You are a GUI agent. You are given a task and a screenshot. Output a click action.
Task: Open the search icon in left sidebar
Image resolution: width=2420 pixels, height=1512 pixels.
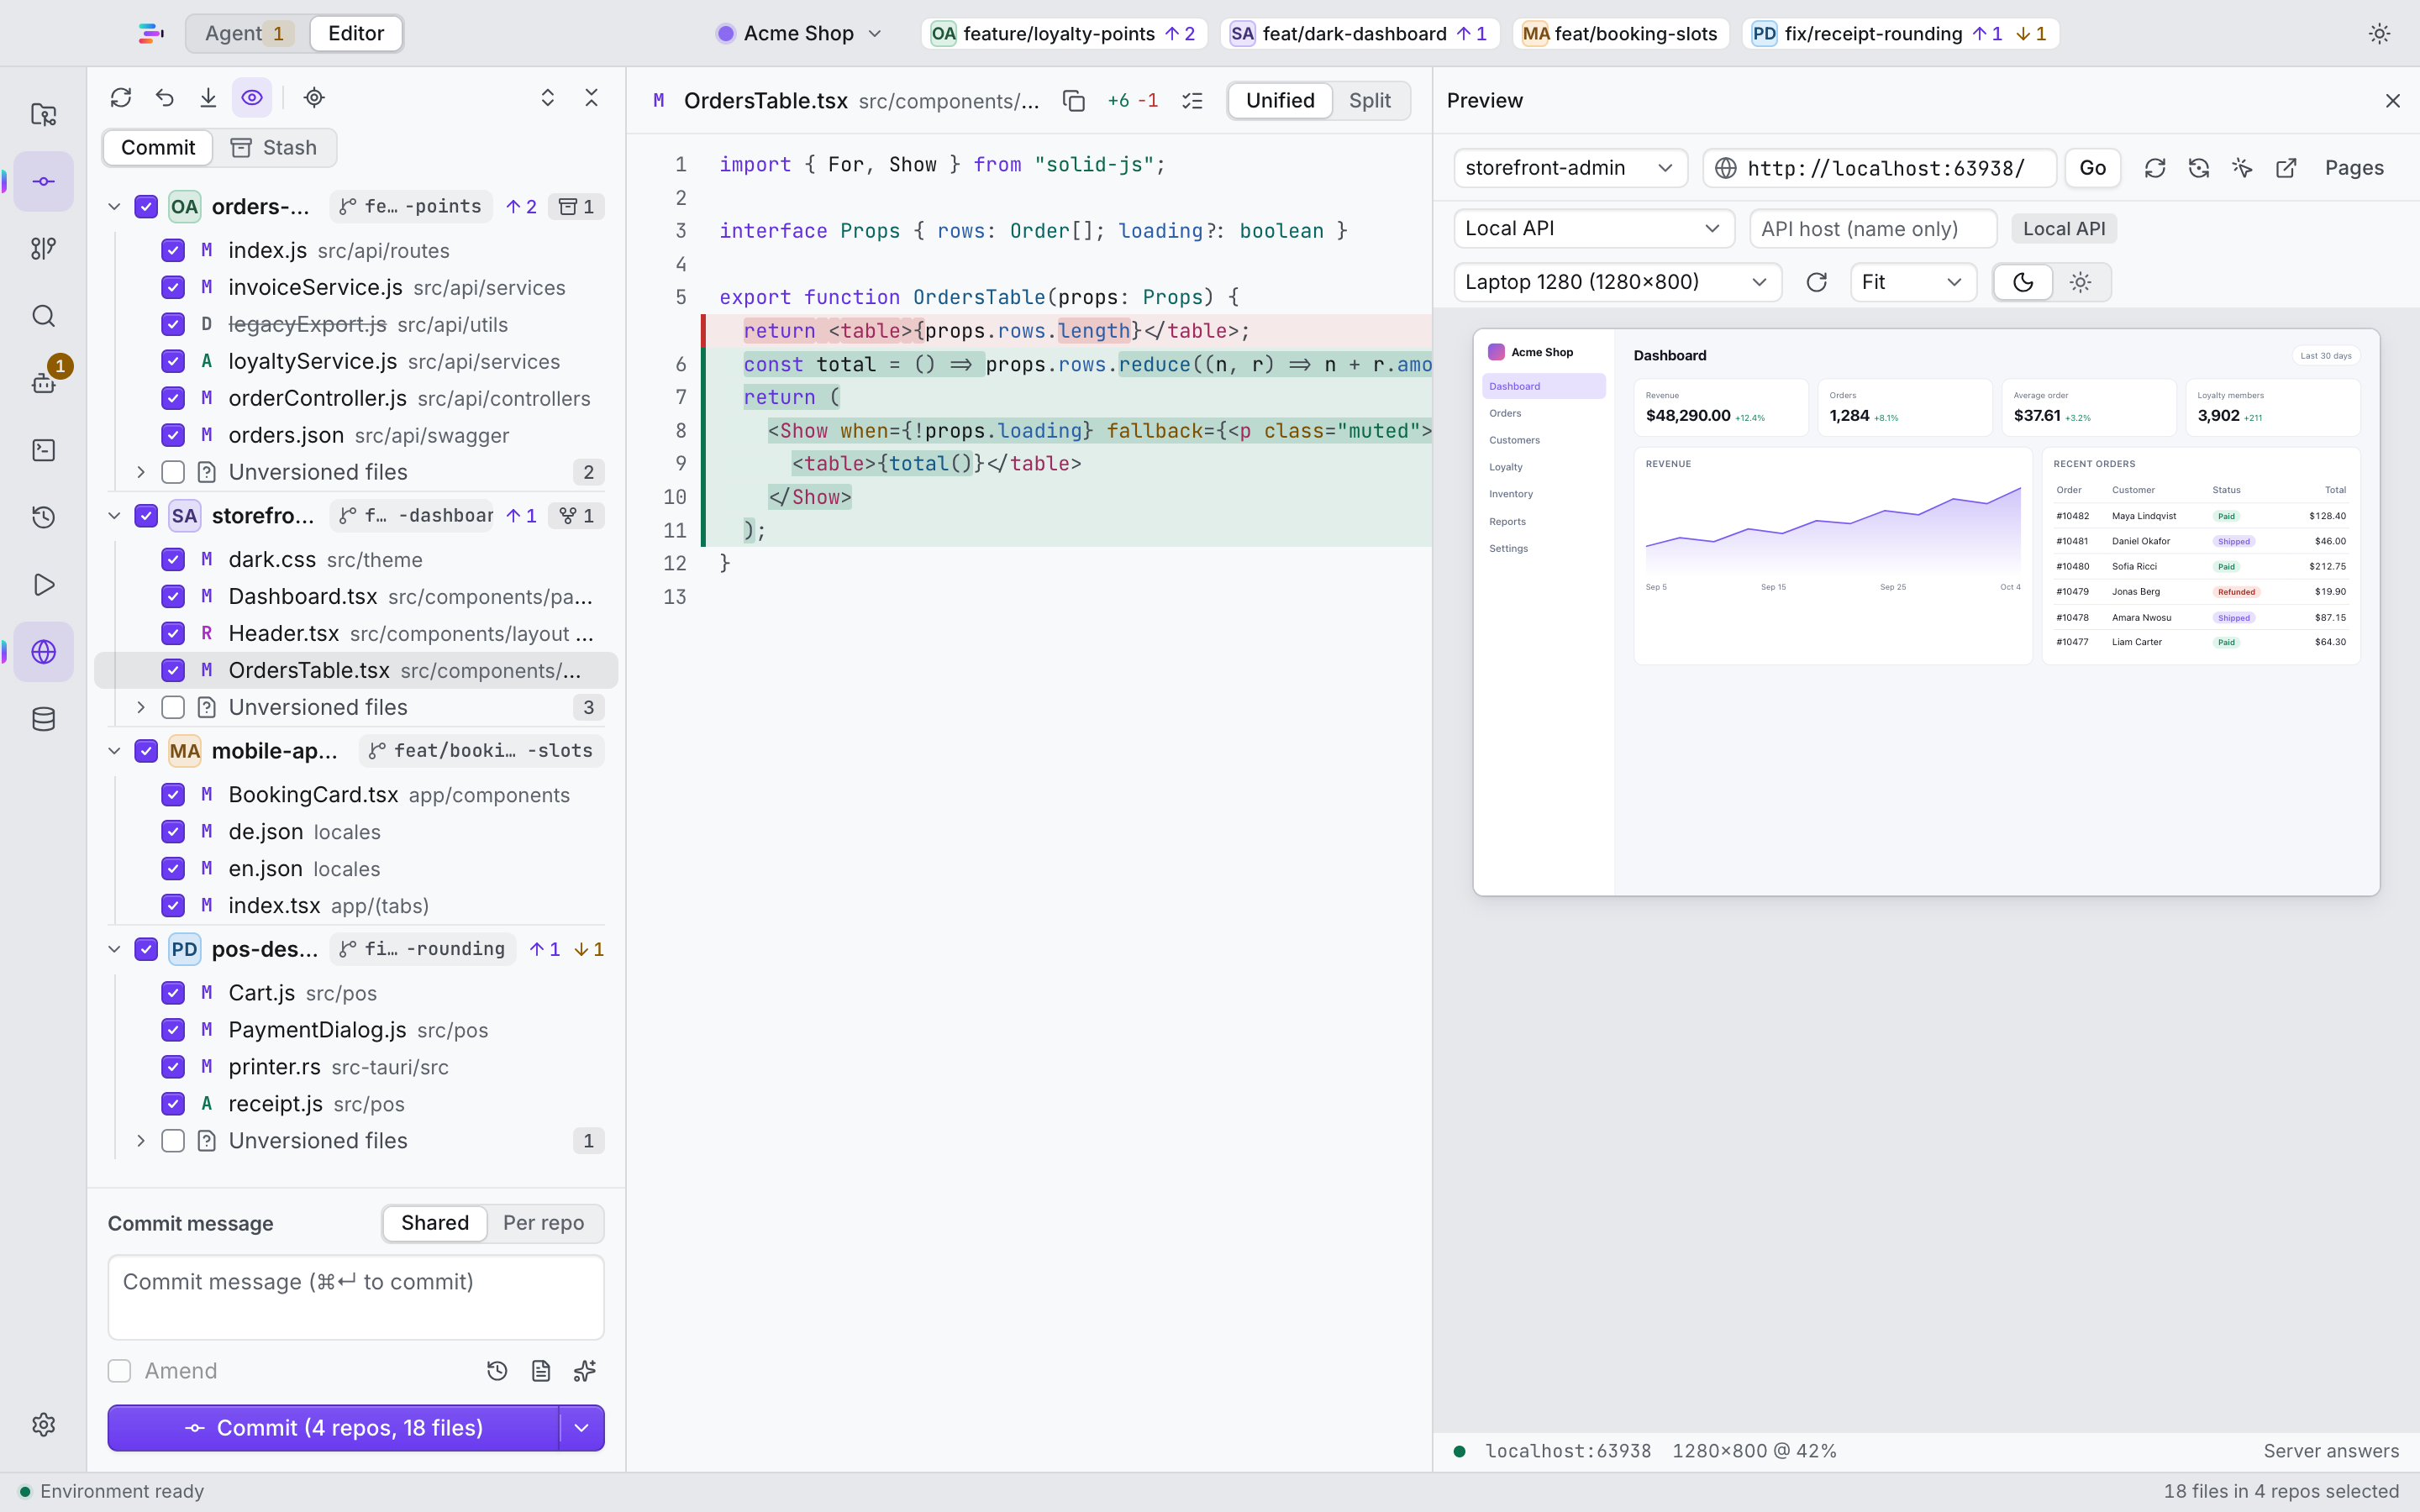coord(43,316)
